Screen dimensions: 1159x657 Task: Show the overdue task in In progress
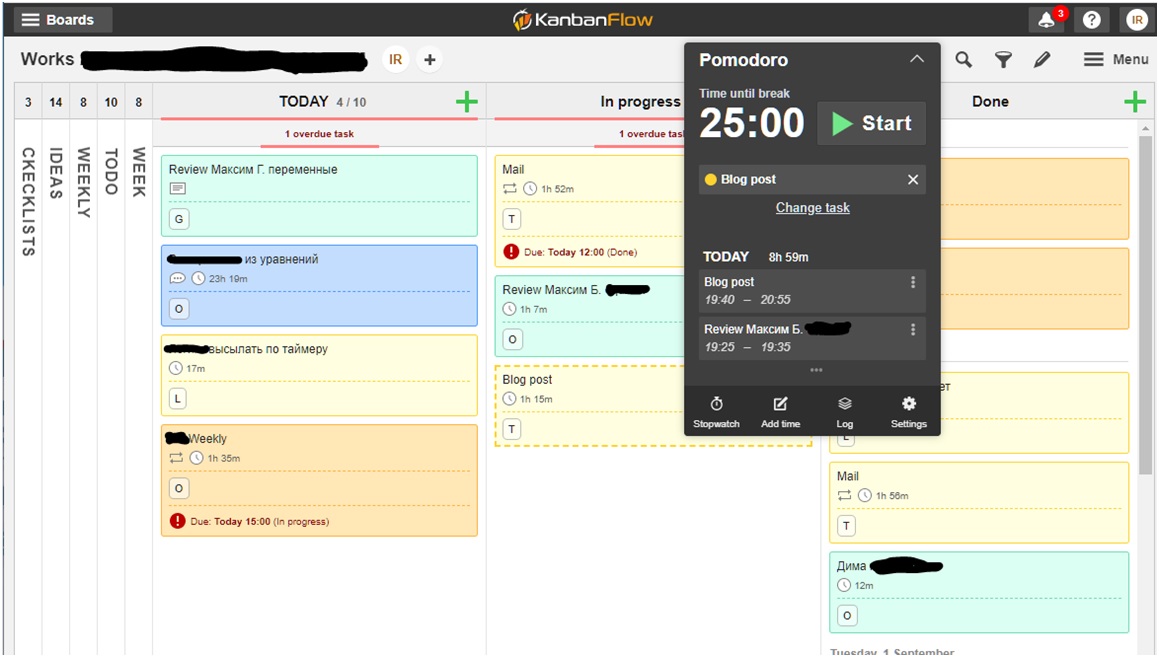pyautogui.click(x=650, y=134)
